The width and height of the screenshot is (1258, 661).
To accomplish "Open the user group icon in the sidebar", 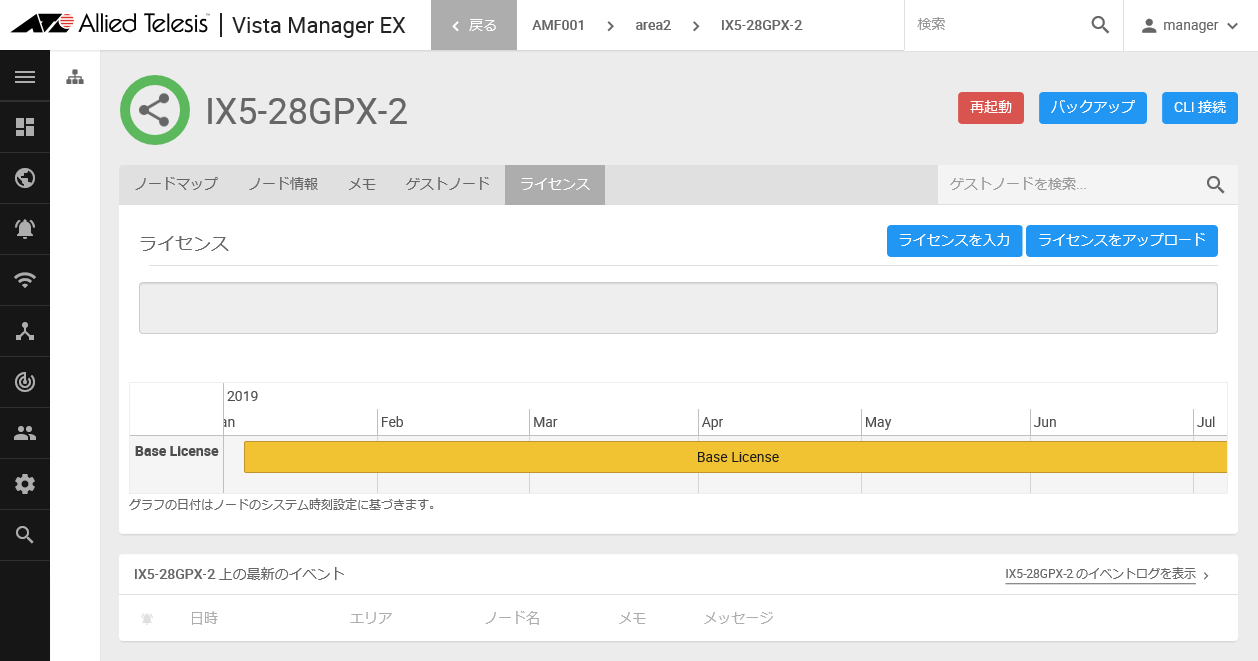I will [x=25, y=433].
